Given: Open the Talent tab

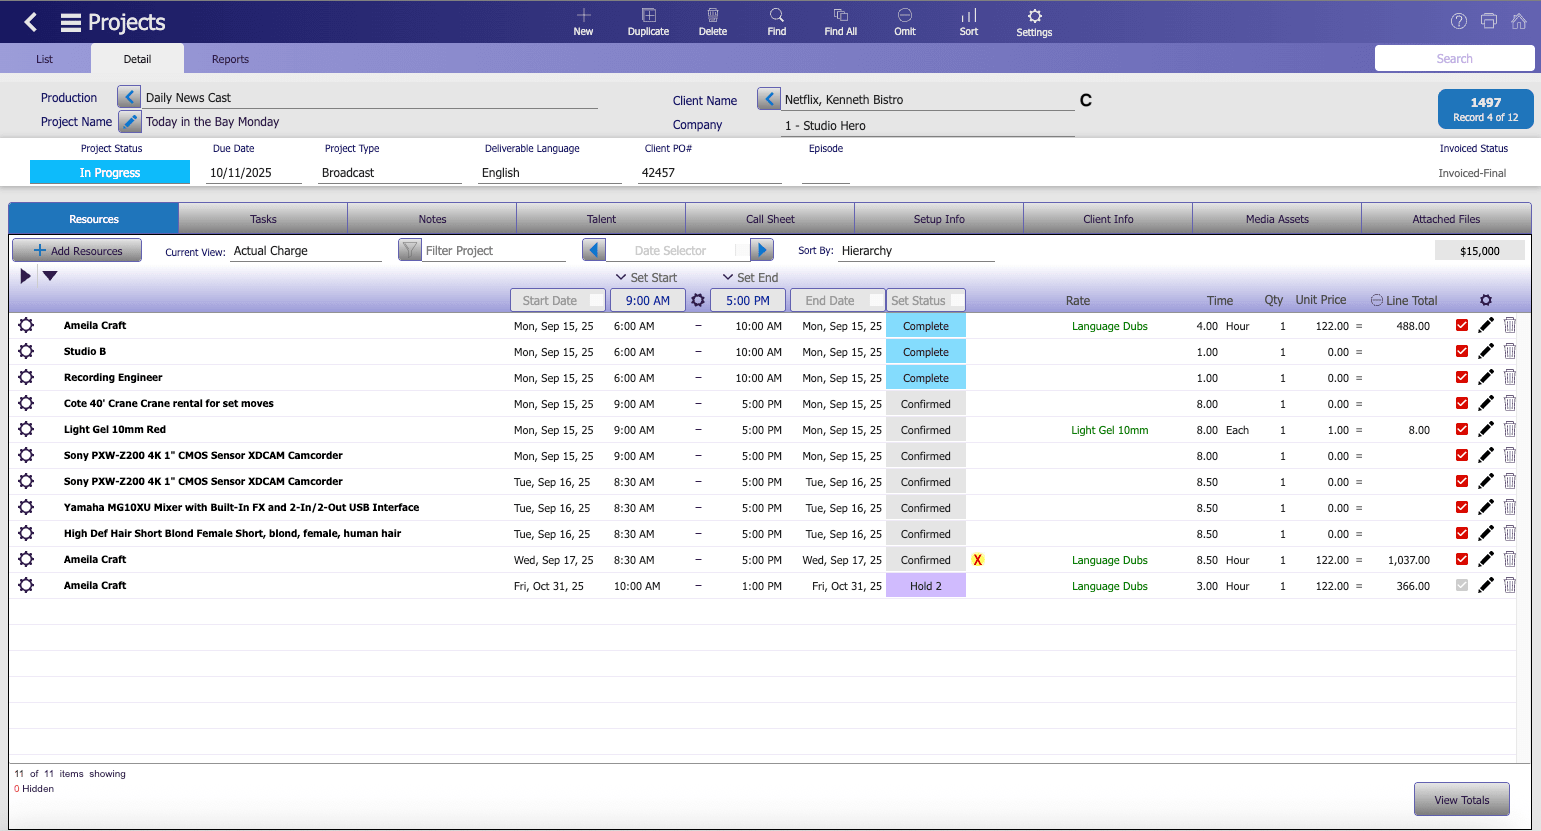Looking at the screenshot, I should click(601, 219).
